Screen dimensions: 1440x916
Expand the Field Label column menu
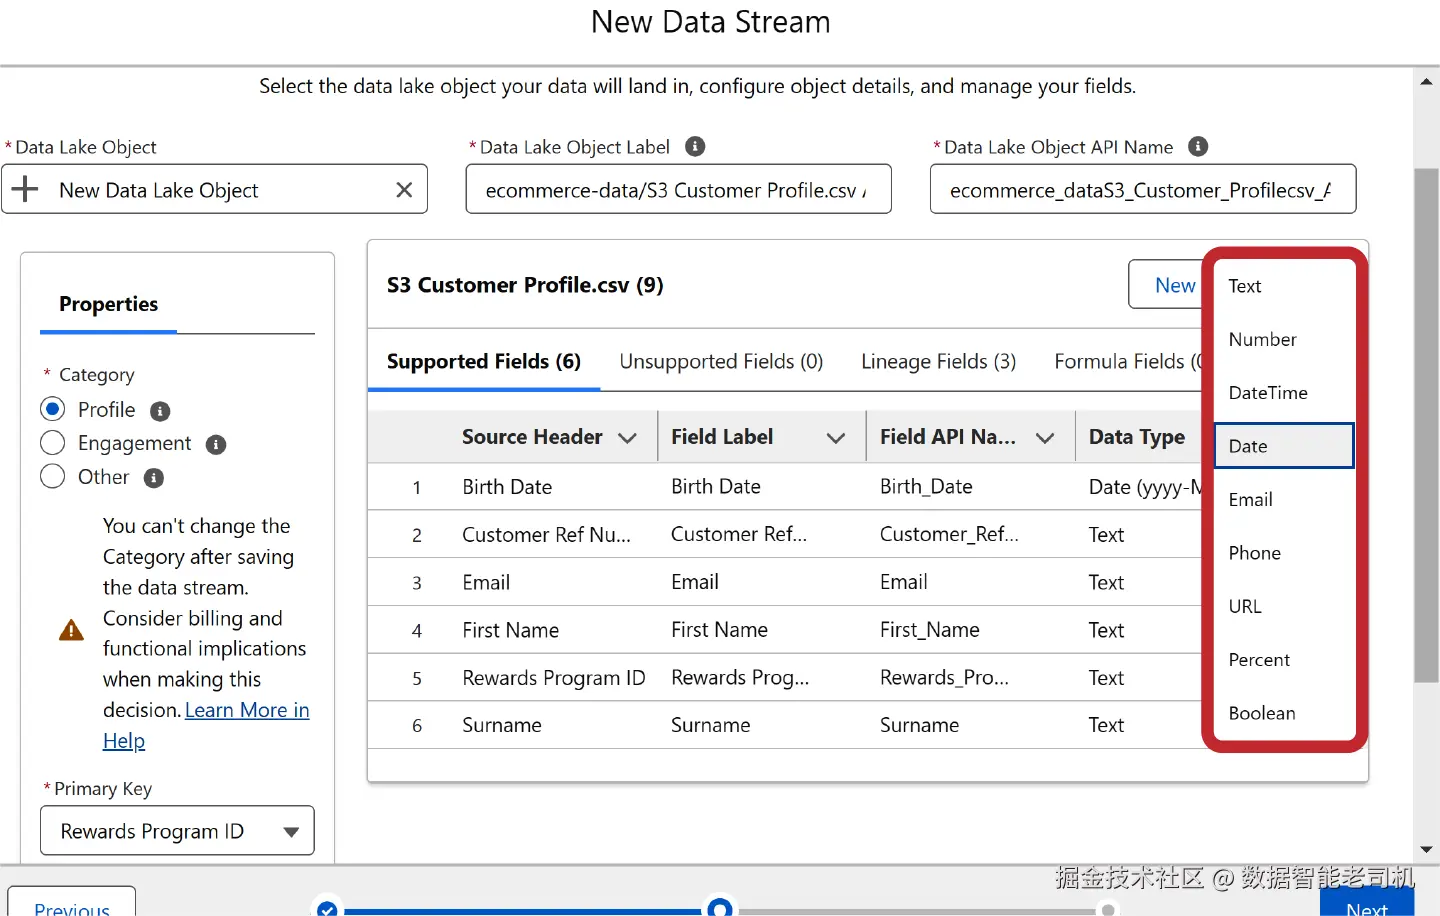click(x=836, y=438)
